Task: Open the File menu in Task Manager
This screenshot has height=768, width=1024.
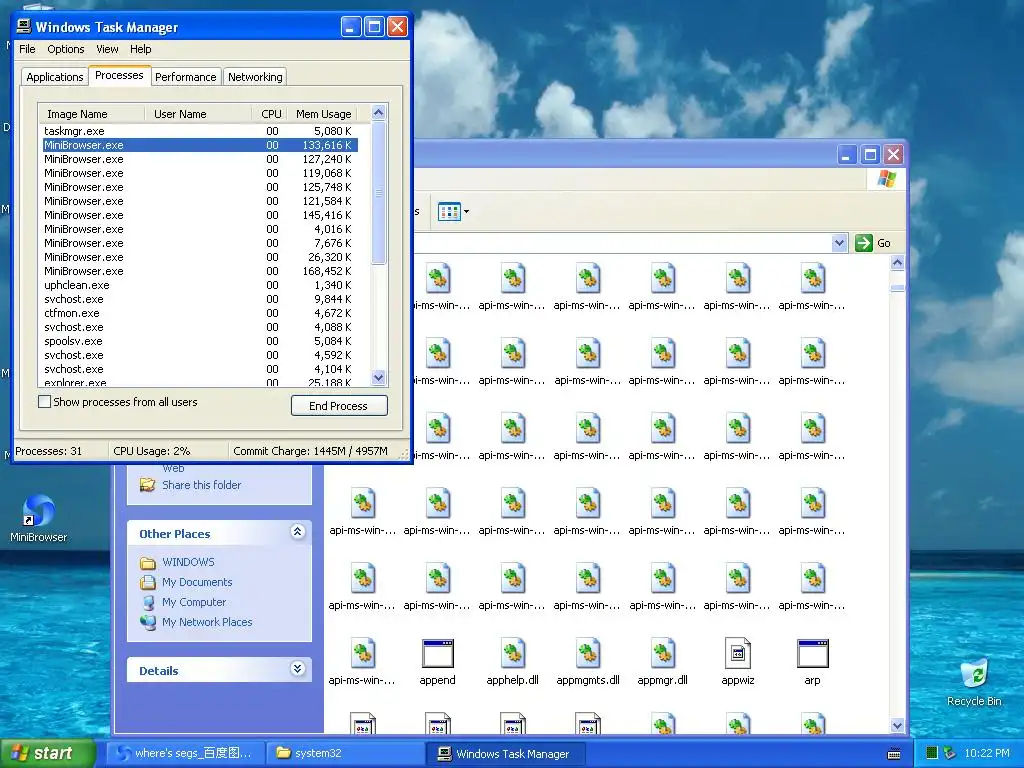Action: (x=27, y=49)
